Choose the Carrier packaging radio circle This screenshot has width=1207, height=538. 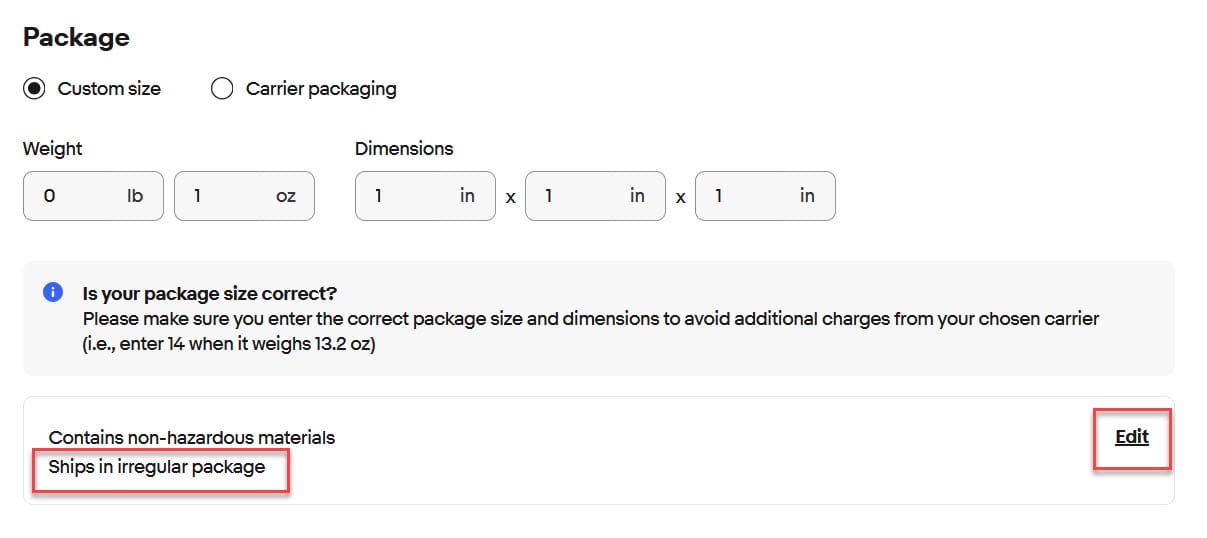(222, 89)
